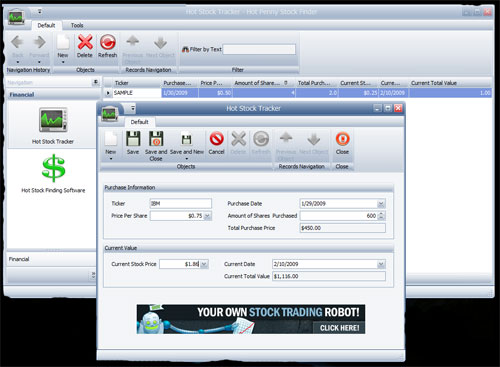Decrease Amount of Shares spinner down
Viewport: 500px width, 367px height.
coord(381,218)
